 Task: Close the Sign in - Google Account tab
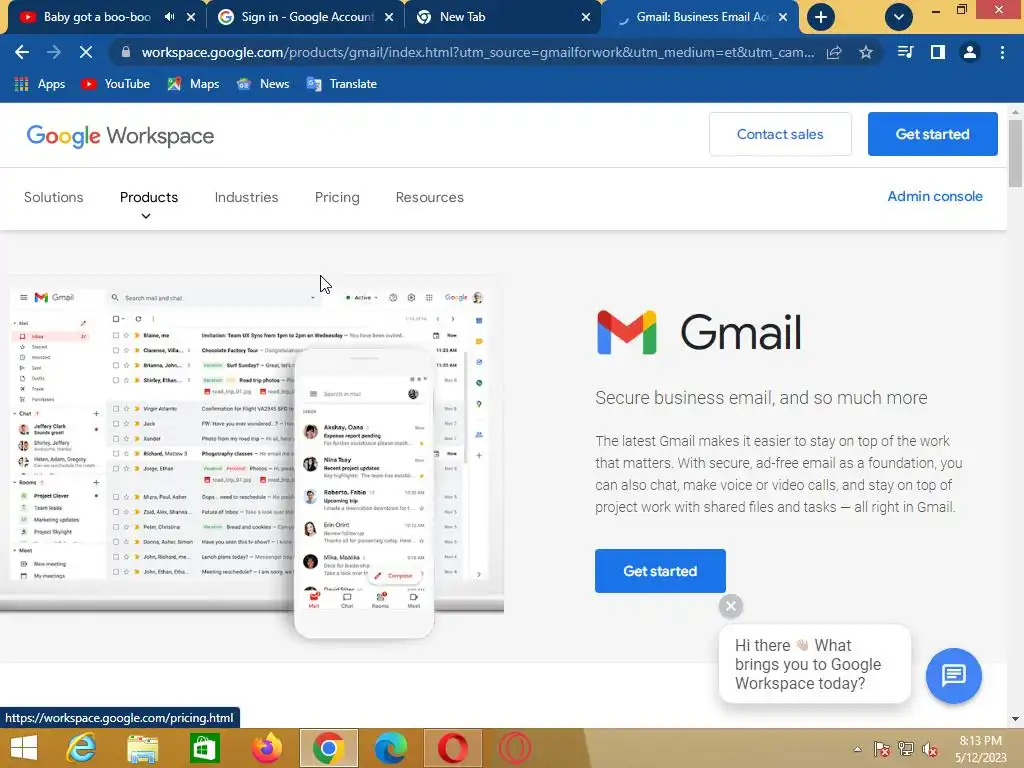389,17
